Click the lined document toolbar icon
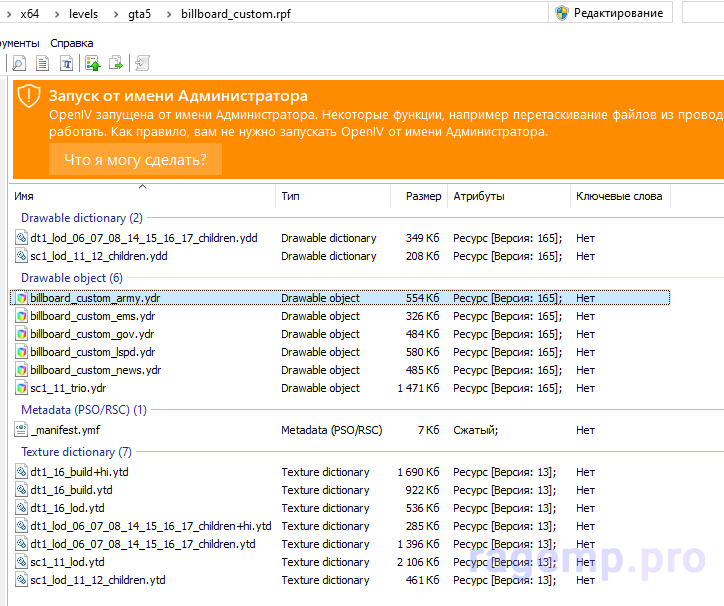Screen dimensions: 724x606 click(42, 64)
